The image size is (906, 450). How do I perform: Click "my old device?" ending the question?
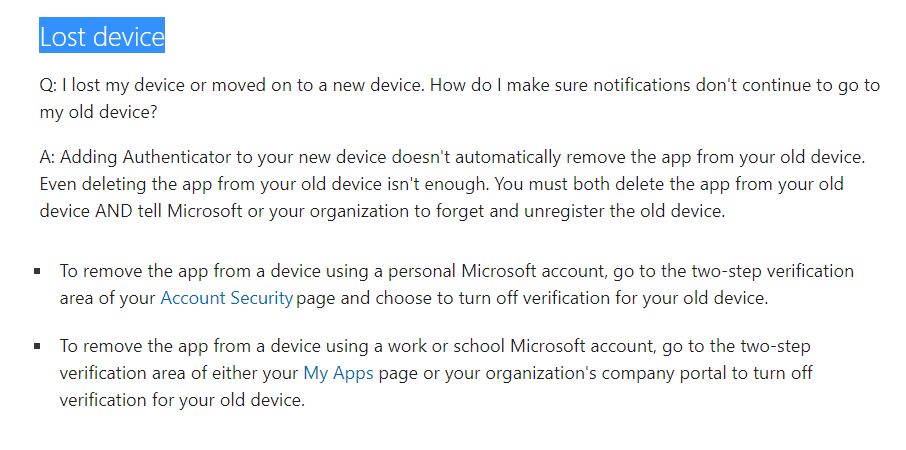click(x=98, y=112)
